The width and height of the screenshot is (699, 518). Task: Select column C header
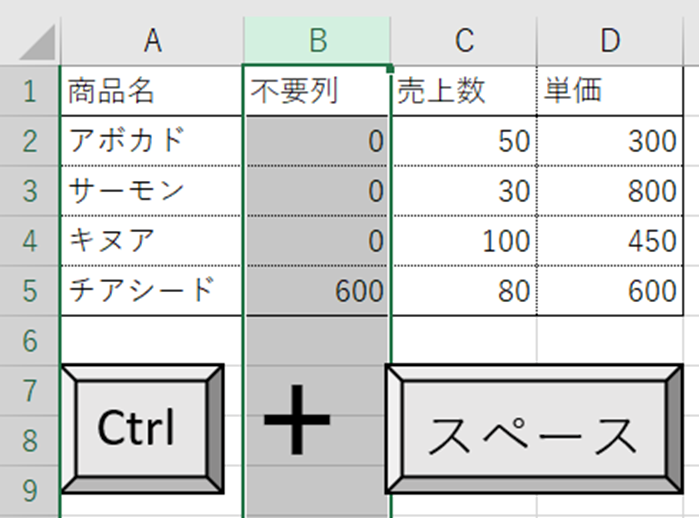[x=464, y=41]
